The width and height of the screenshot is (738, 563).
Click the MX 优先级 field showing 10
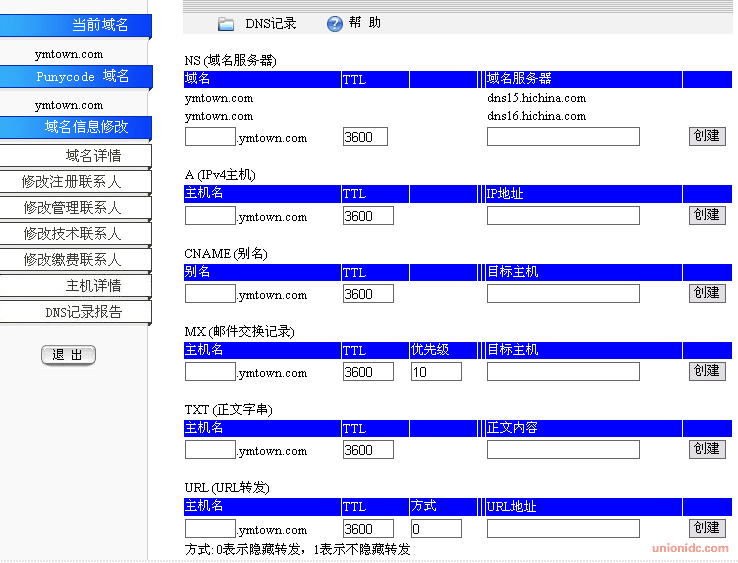pos(436,372)
